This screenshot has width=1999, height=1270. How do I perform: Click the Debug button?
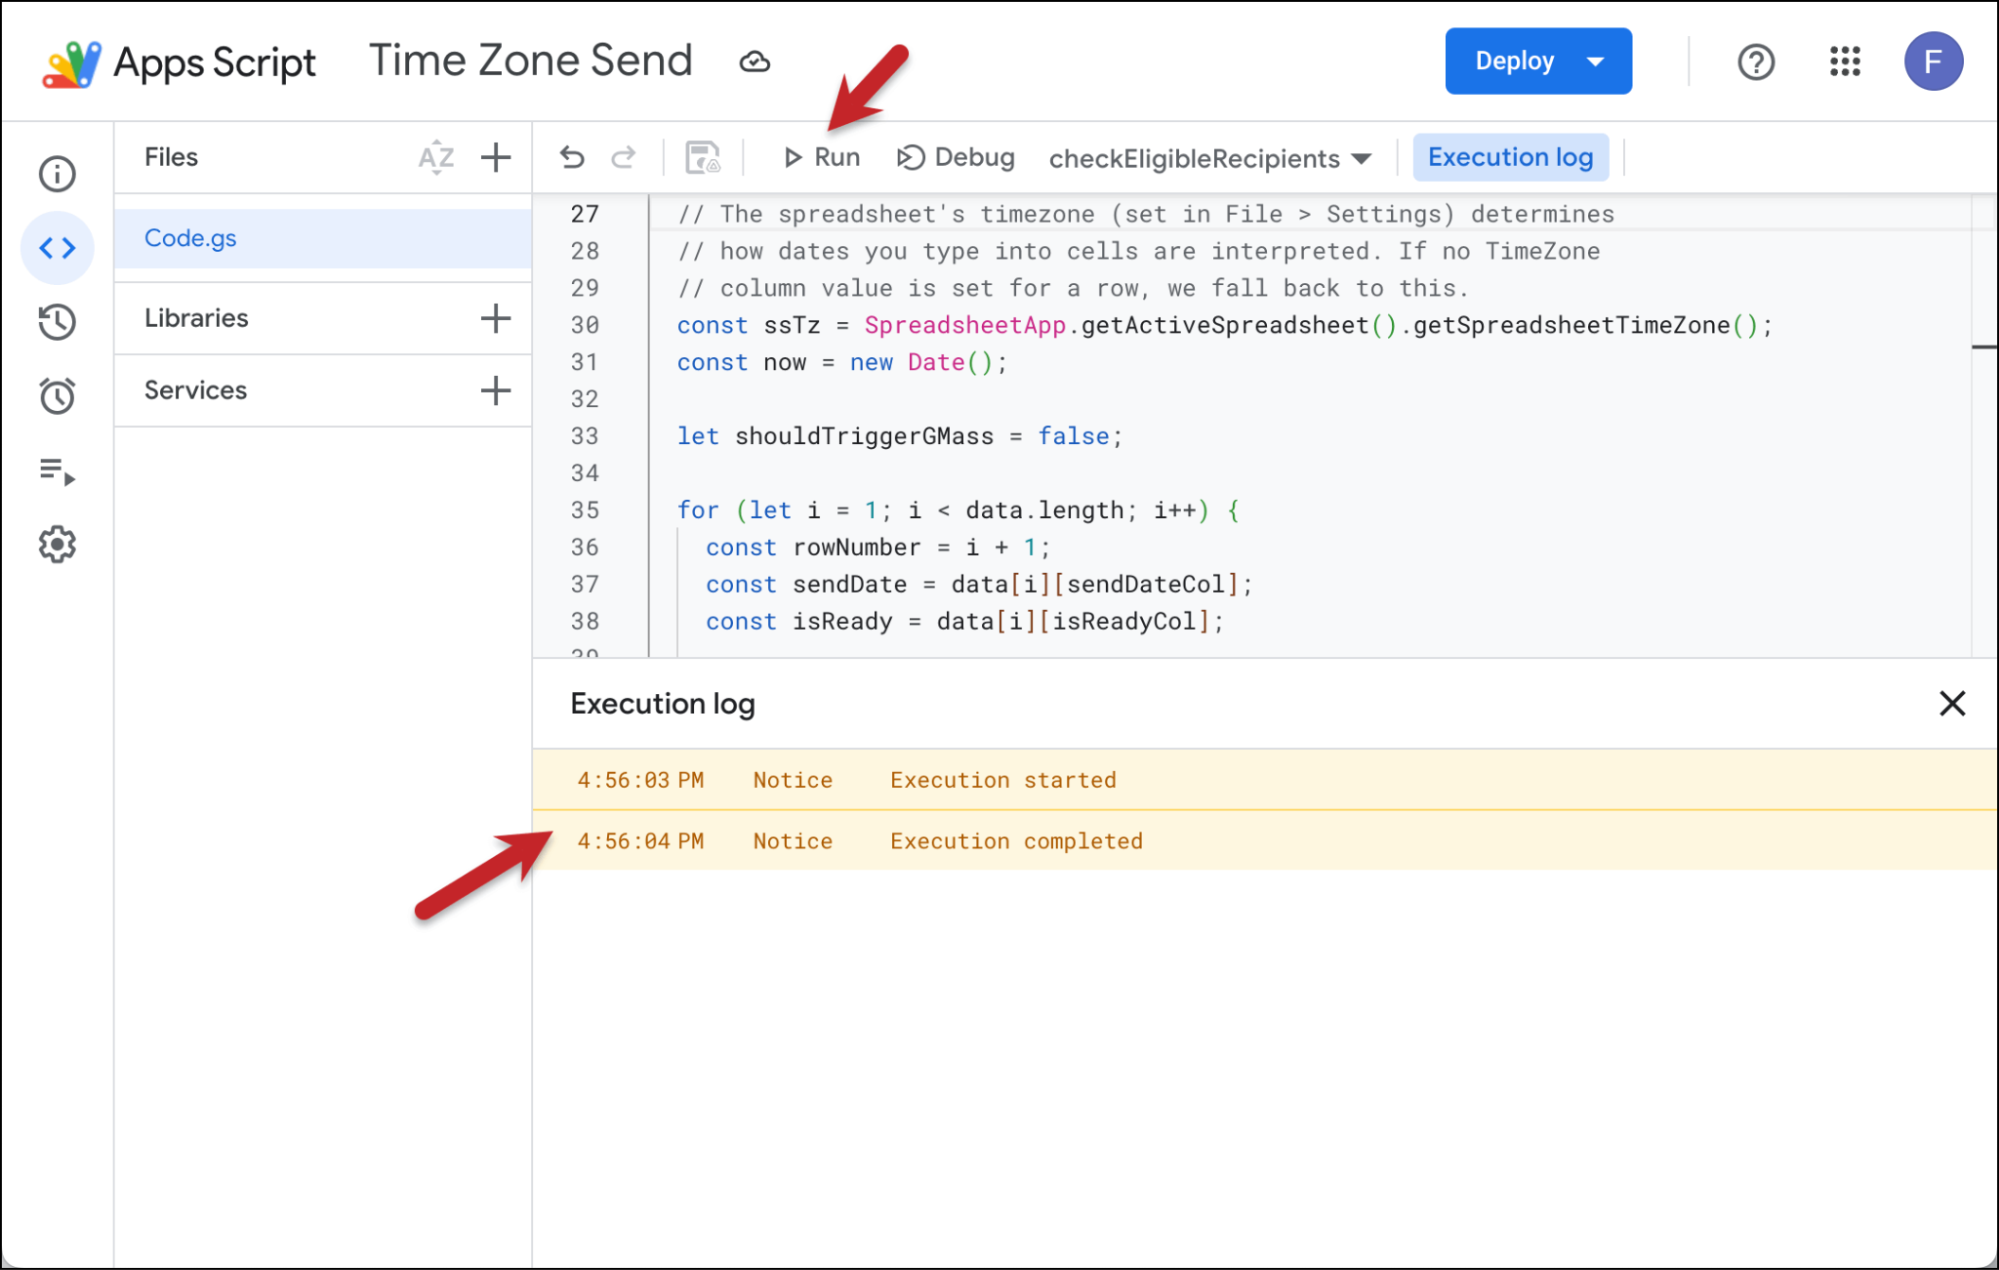[956, 158]
